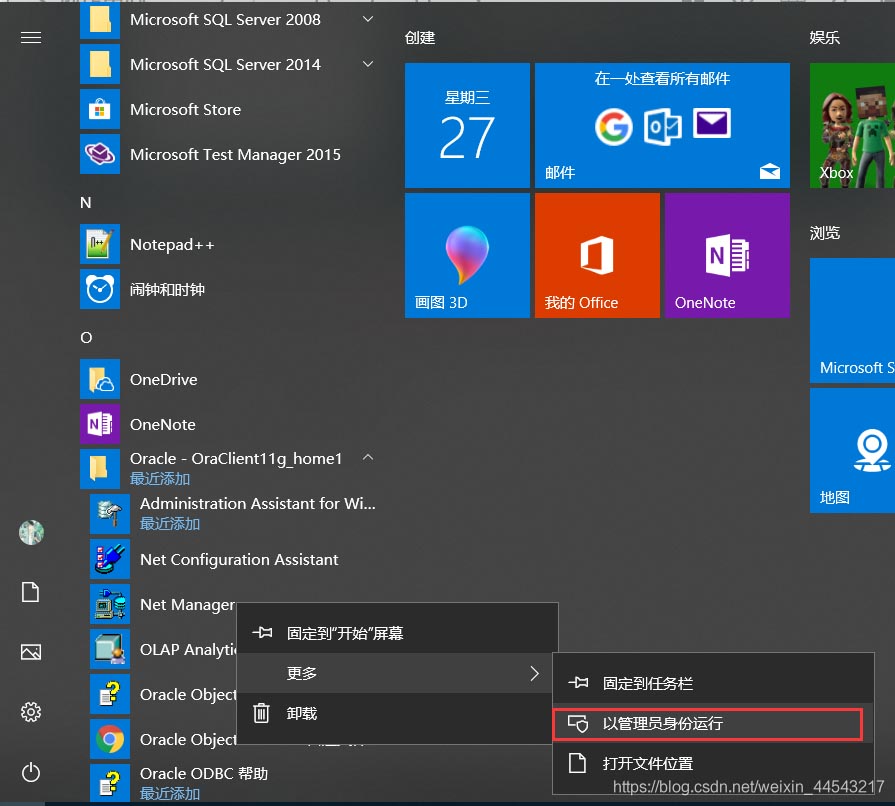Image resolution: width=895 pixels, height=806 pixels.
Task: Jump to letter N section header
Action: (86, 203)
